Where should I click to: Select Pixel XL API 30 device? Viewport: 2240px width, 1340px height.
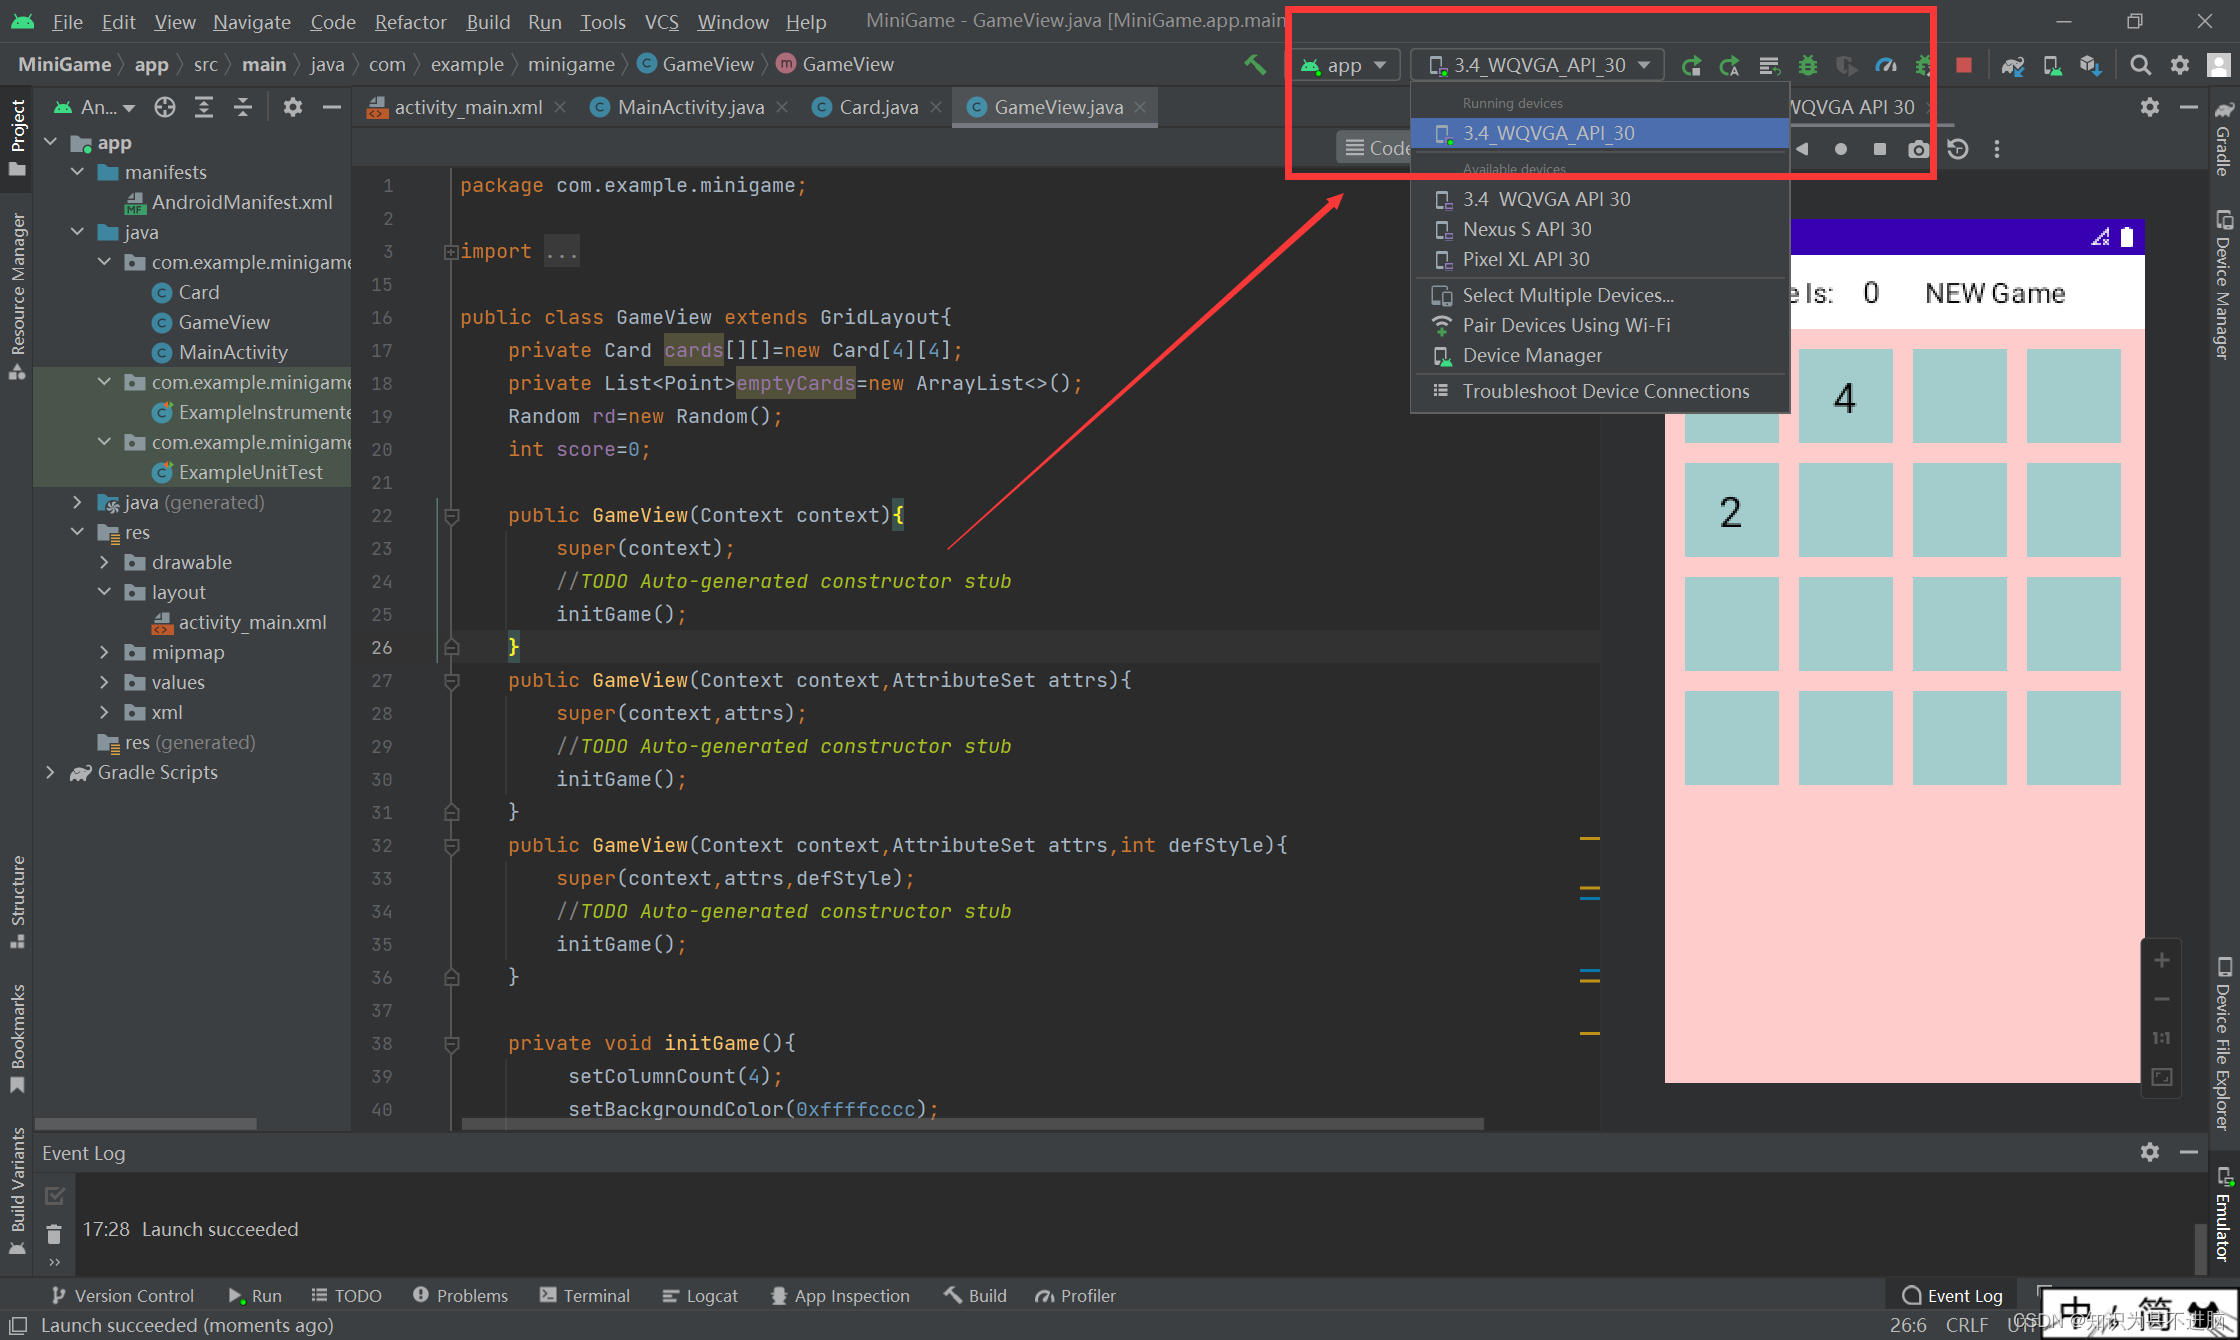(1525, 259)
